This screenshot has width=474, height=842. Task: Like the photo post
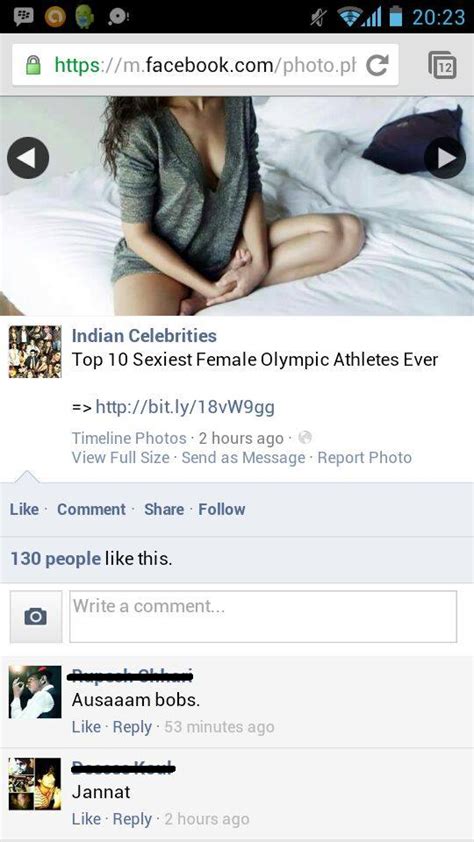point(24,509)
